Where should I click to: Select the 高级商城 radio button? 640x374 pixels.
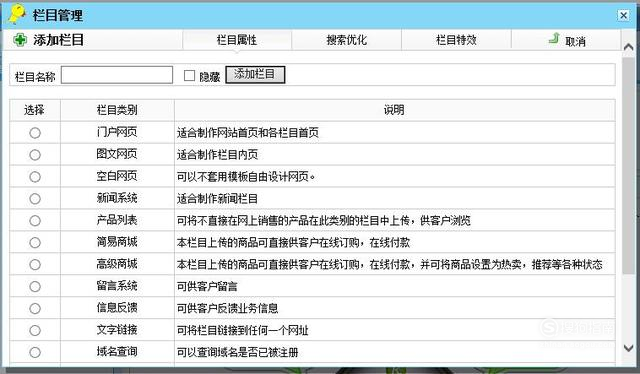coord(35,265)
